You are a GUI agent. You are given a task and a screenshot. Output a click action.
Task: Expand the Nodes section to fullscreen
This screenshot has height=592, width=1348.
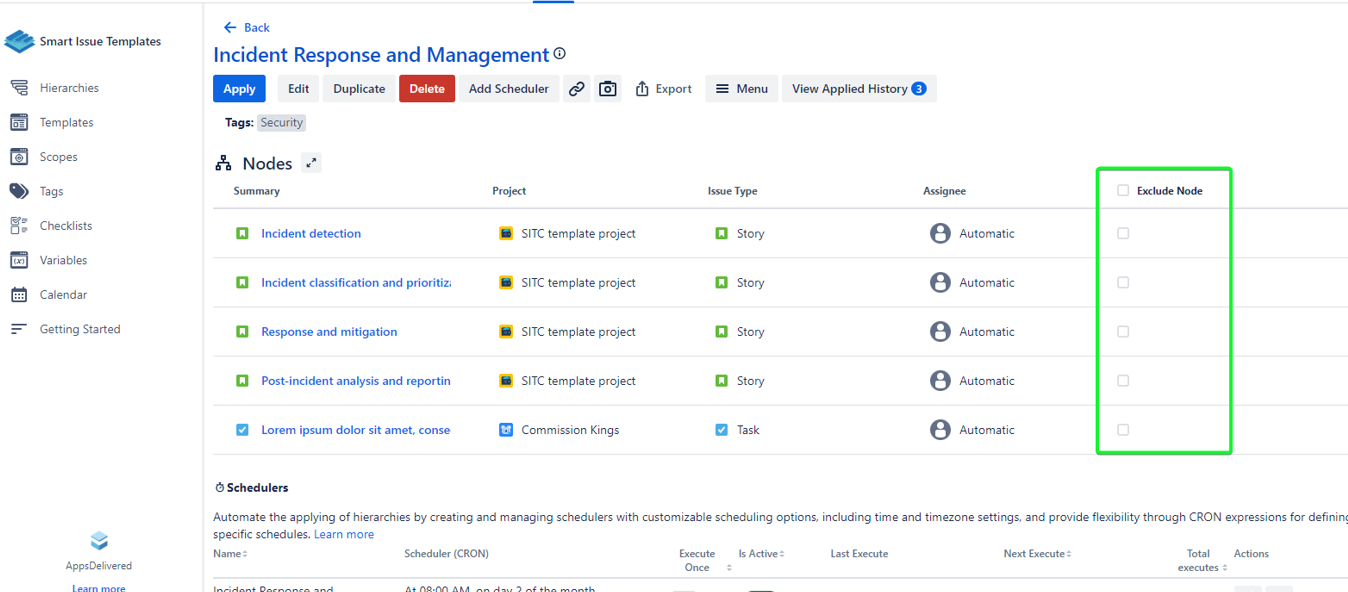pyautogui.click(x=312, y=163)
